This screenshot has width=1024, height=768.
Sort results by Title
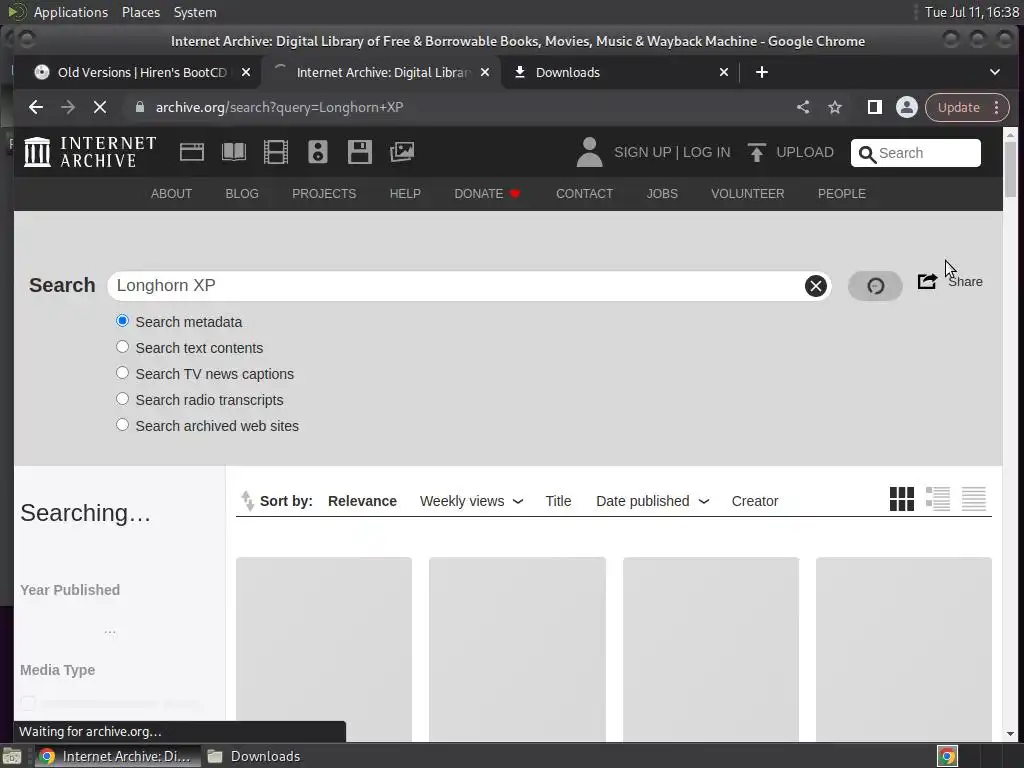pyautogui.click(x=558, y=501)
